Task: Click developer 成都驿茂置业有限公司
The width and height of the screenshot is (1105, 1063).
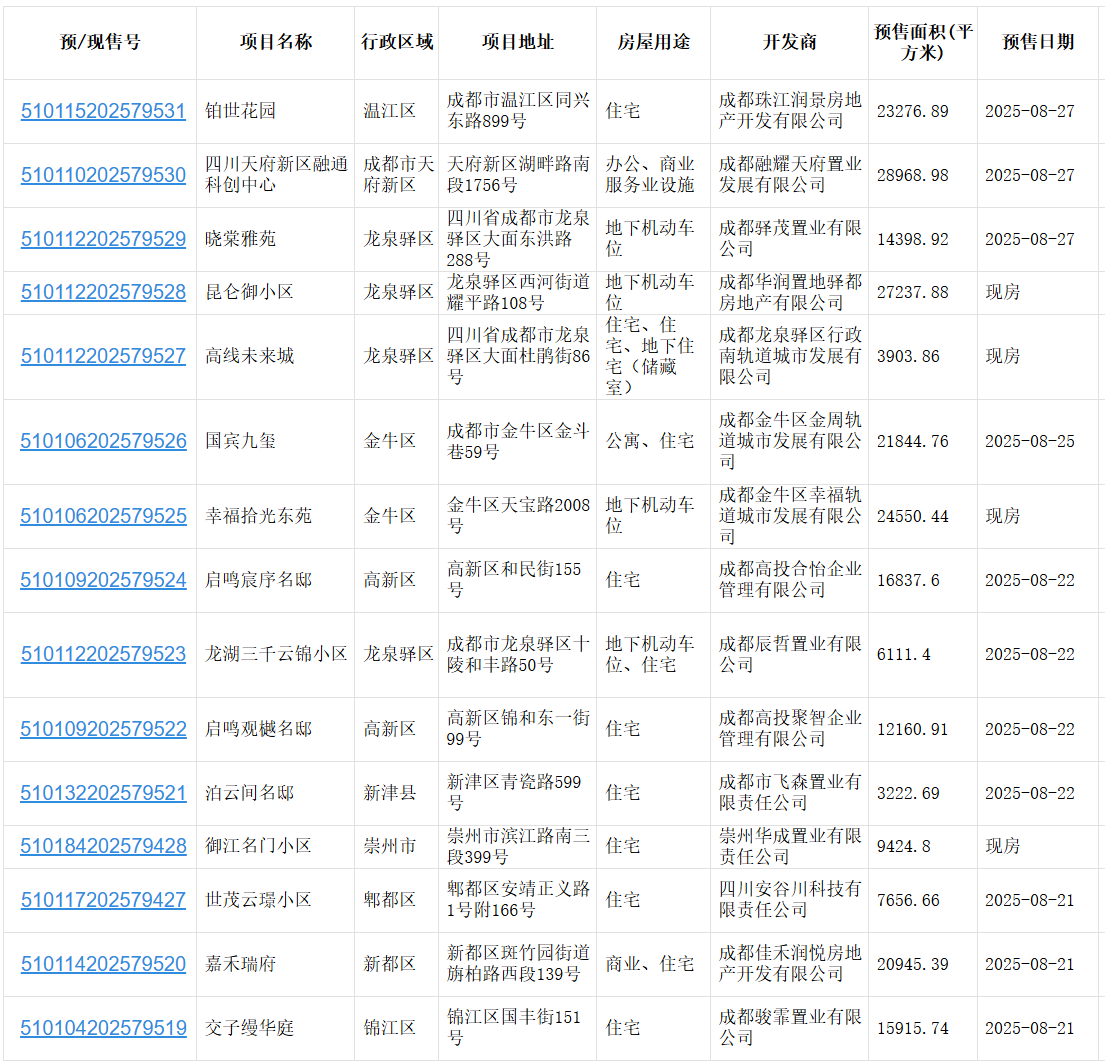Action: coord(790,239)
